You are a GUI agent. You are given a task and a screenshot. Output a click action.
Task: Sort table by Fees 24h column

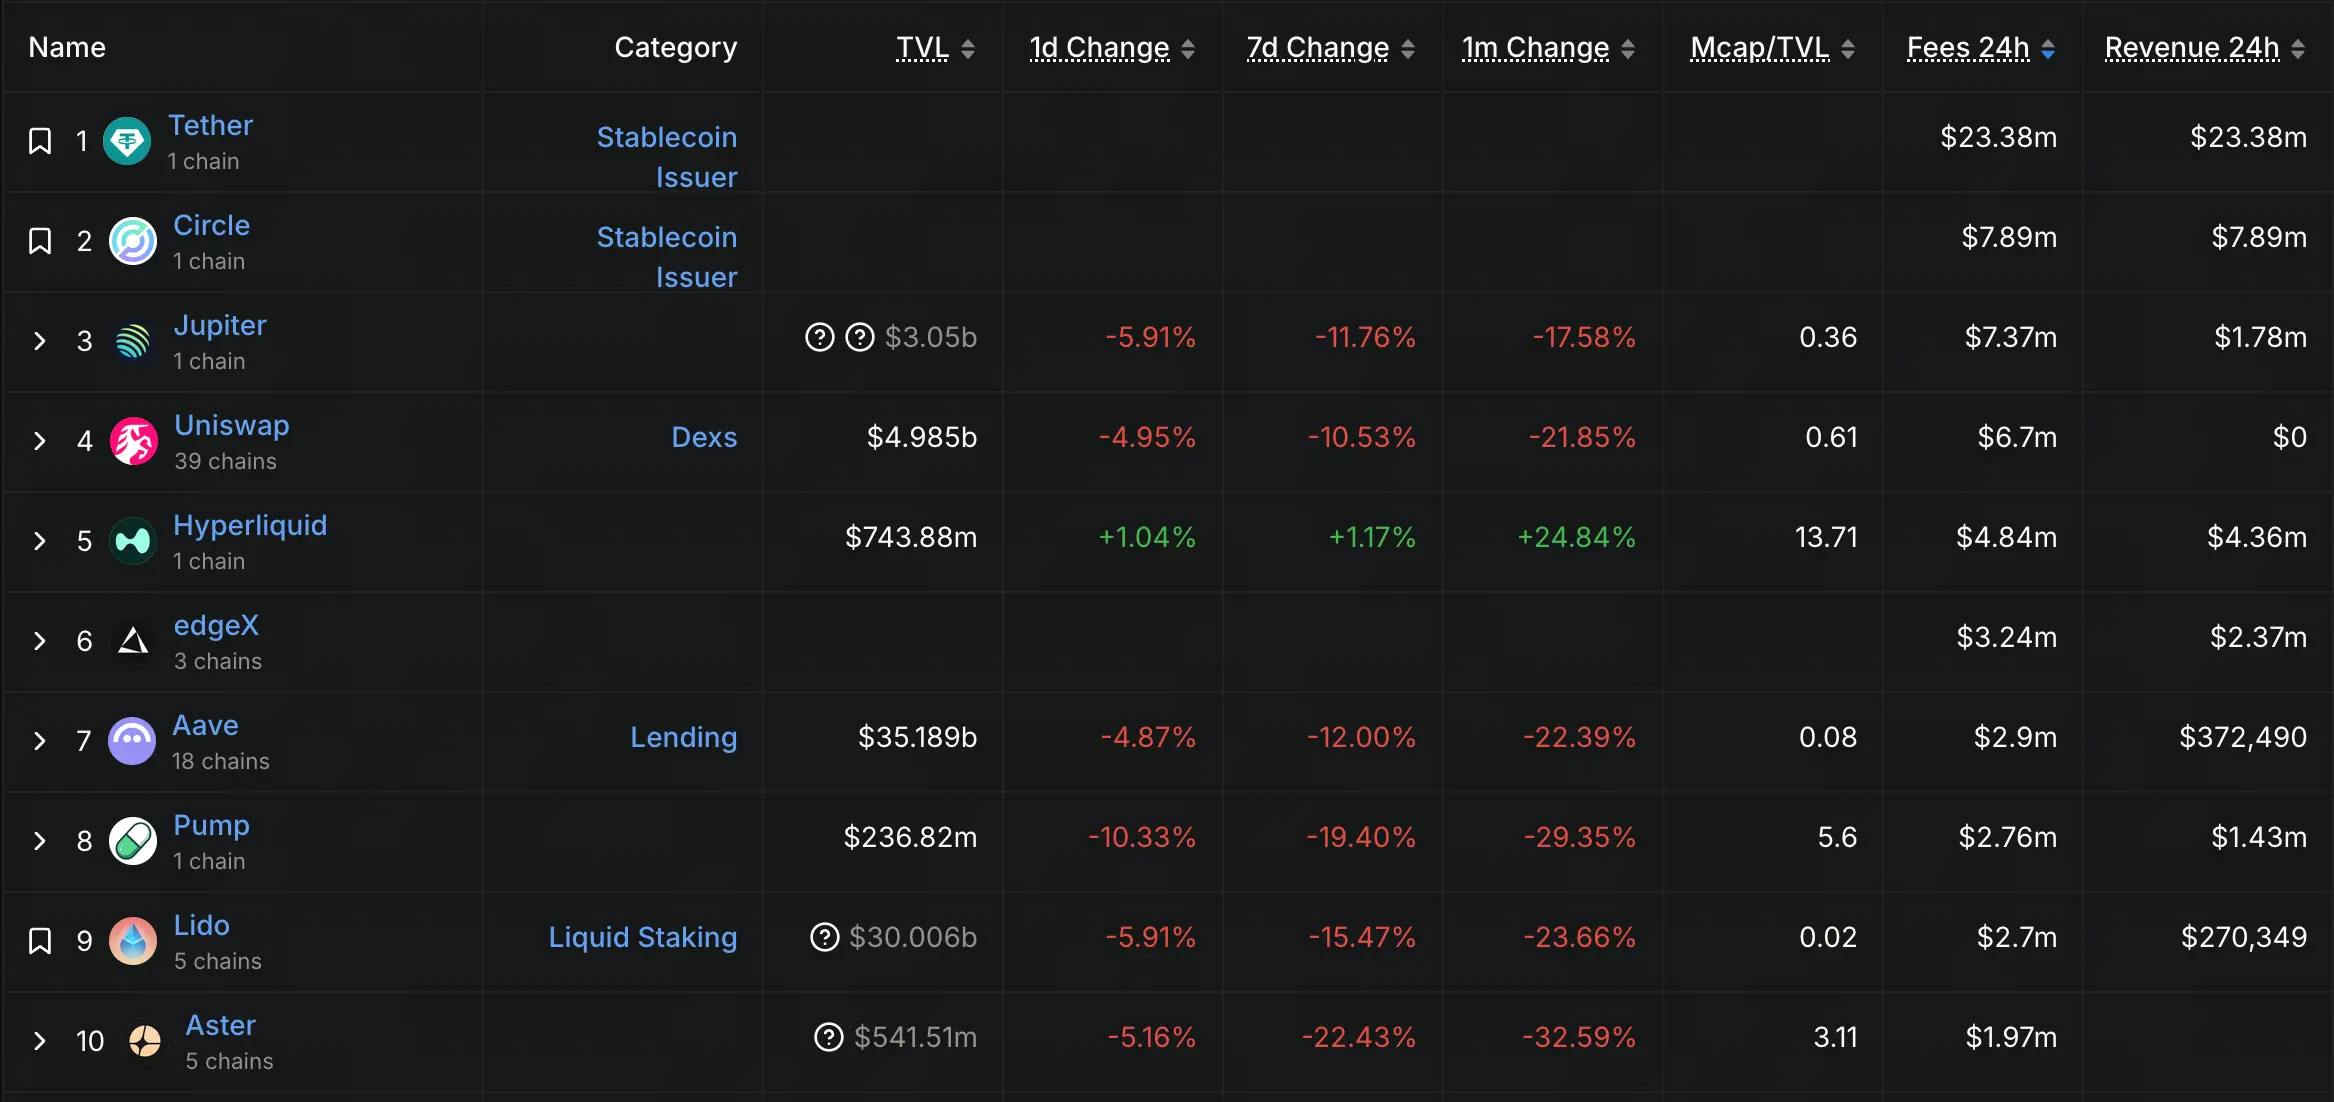click(1967, 48)
